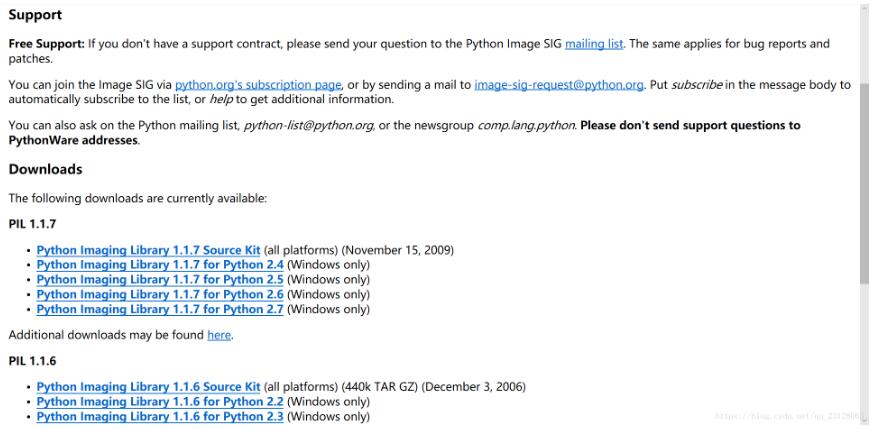The height and width of the screenshot is (430, 870).
Task: Download Python Imaging Library 1.1.6 Source Kit
Action: pos(148,387)
